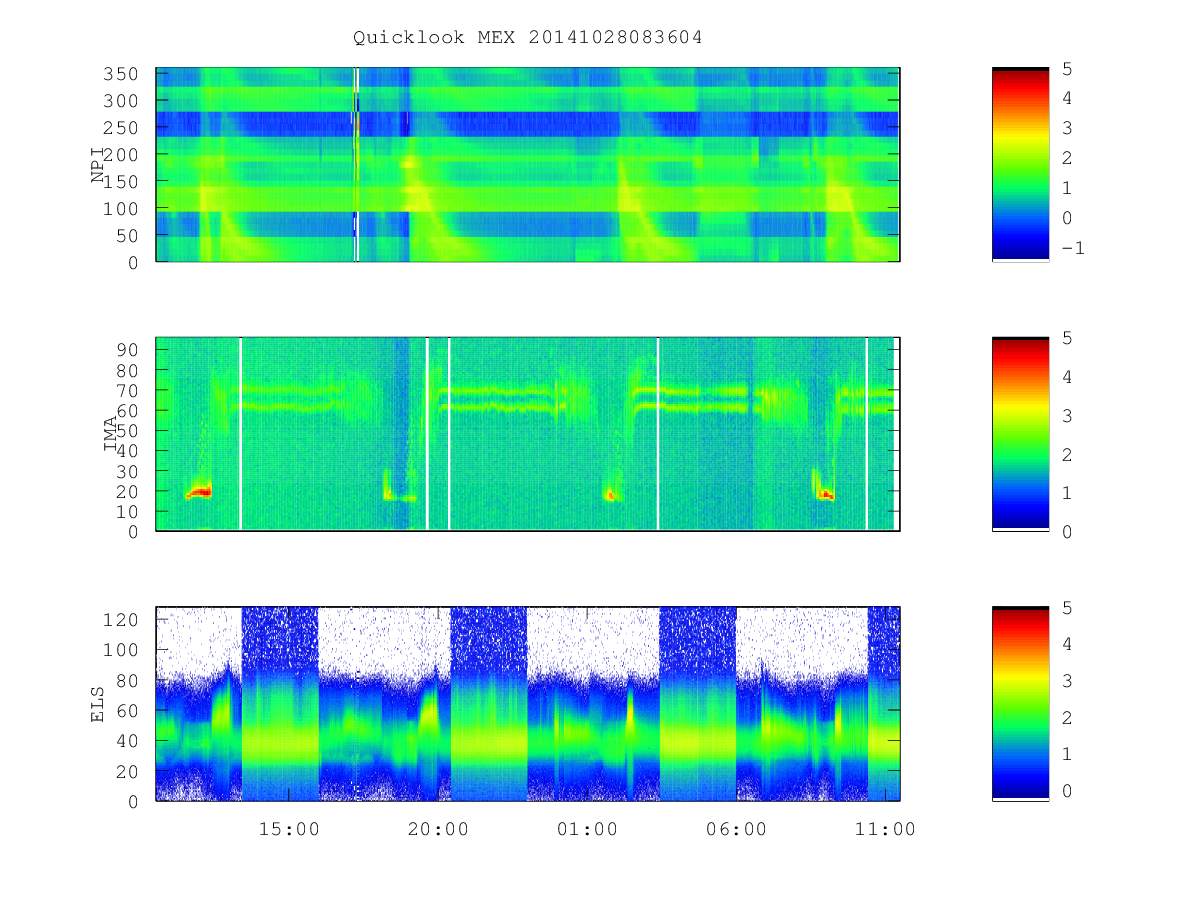The image size is (1200, 900).
Task: Select the IMA spectrogram panel
Action: 528,434
